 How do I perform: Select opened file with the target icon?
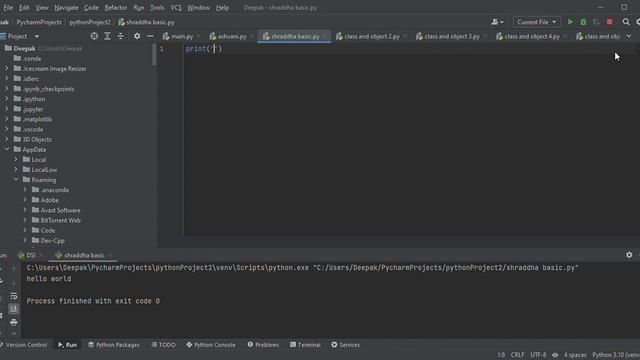pos(94,36)
